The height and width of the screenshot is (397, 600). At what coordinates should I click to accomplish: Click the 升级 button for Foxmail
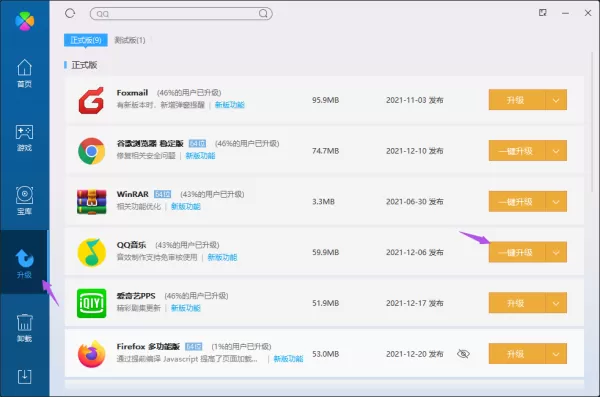tap(517, 100)
